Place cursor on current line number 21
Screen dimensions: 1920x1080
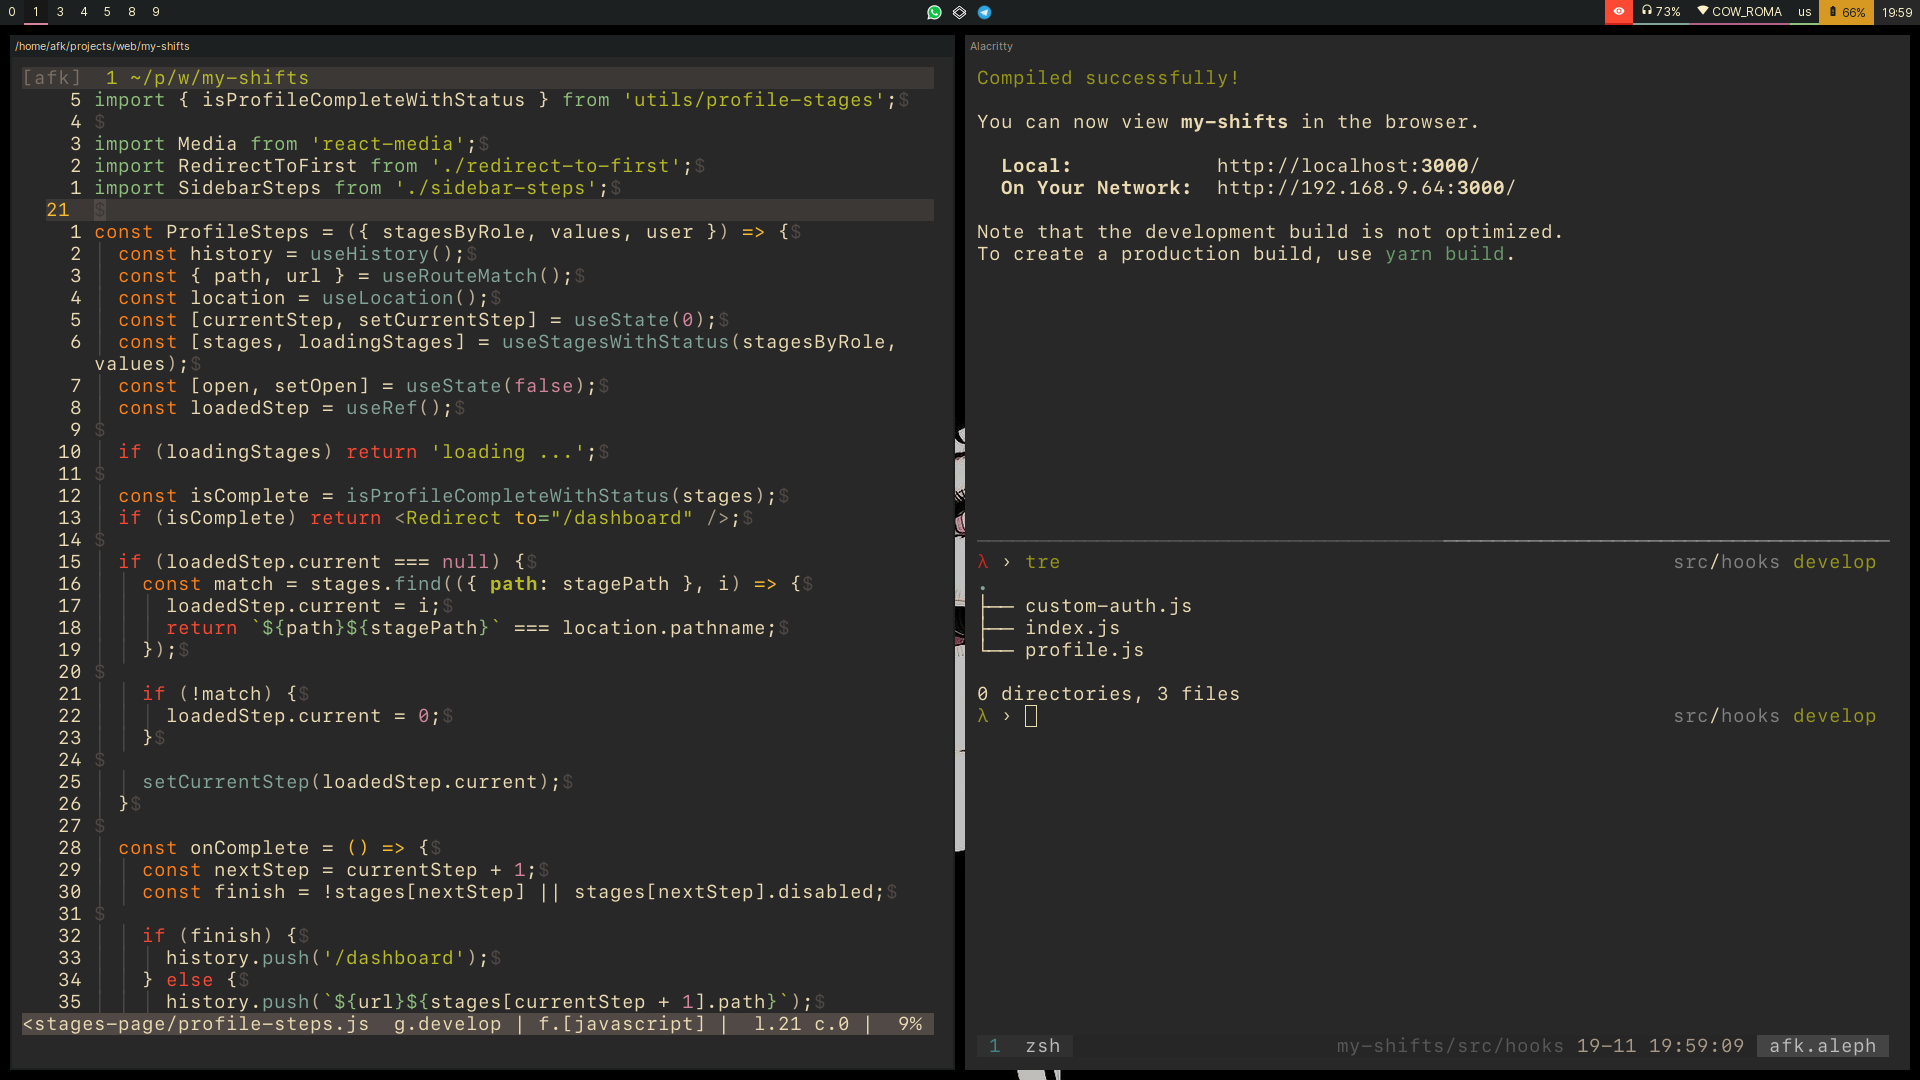coord(58,210)
